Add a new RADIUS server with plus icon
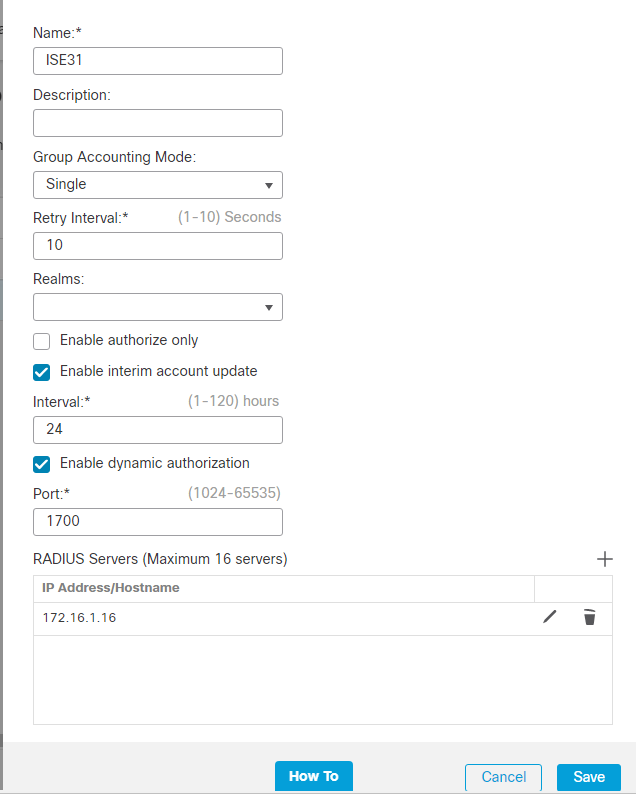 click(x=605, y=559)
